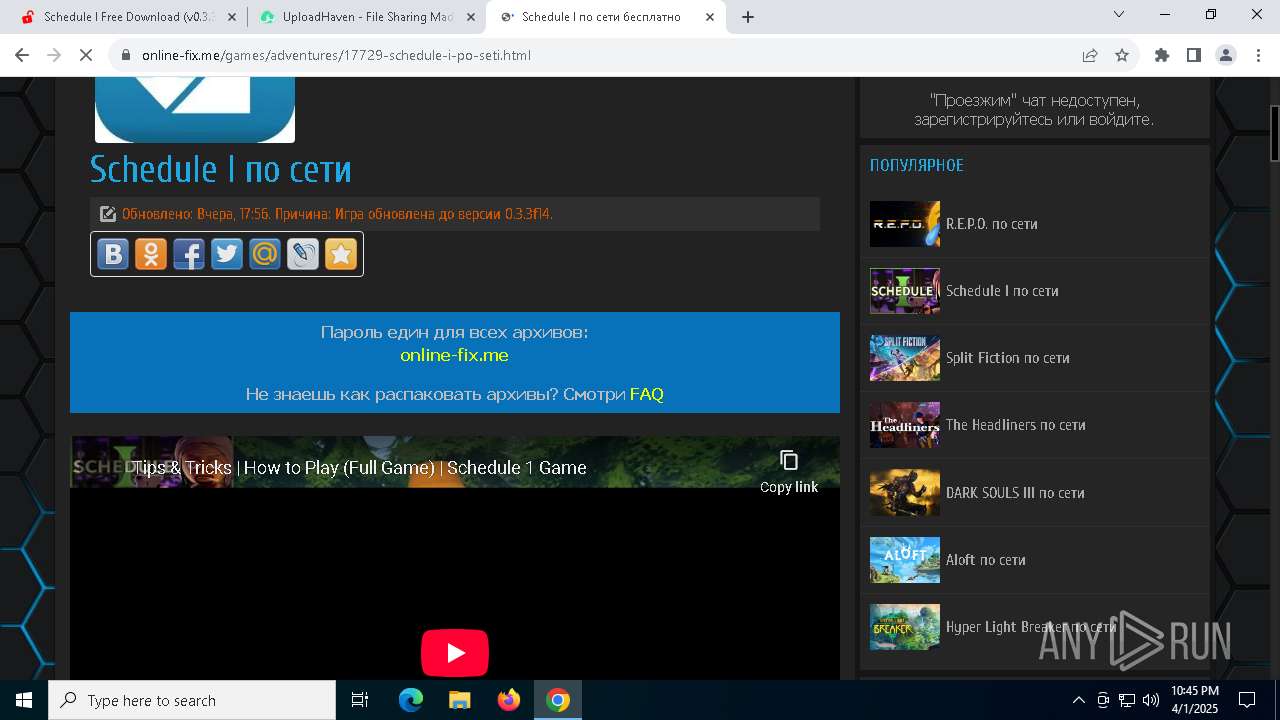Toggle Chrome side panel

[x=1194, y=55]
